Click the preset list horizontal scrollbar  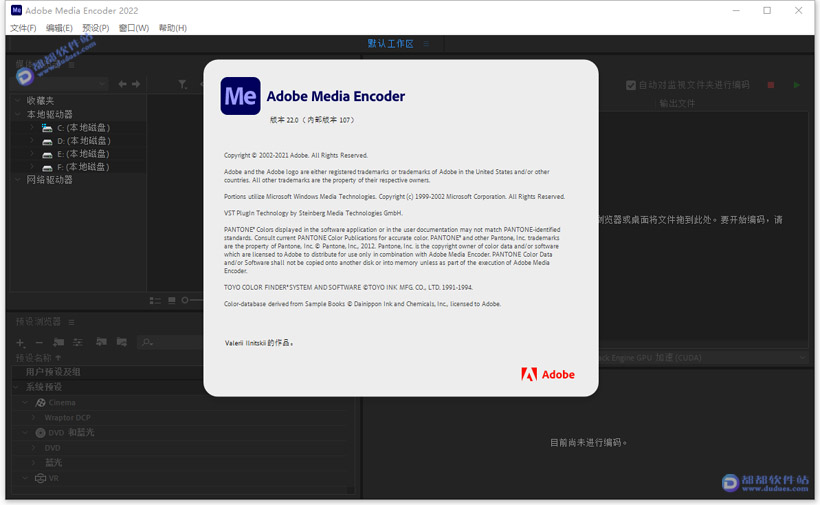179,491
